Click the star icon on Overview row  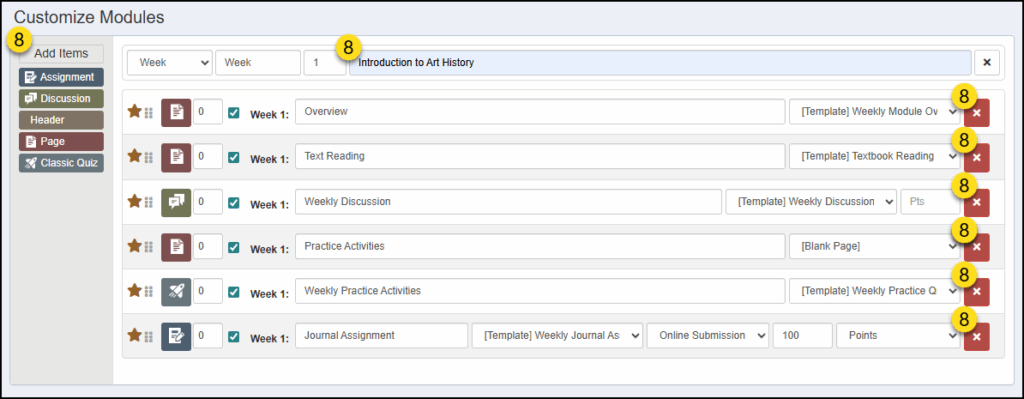tap(135, 112)
